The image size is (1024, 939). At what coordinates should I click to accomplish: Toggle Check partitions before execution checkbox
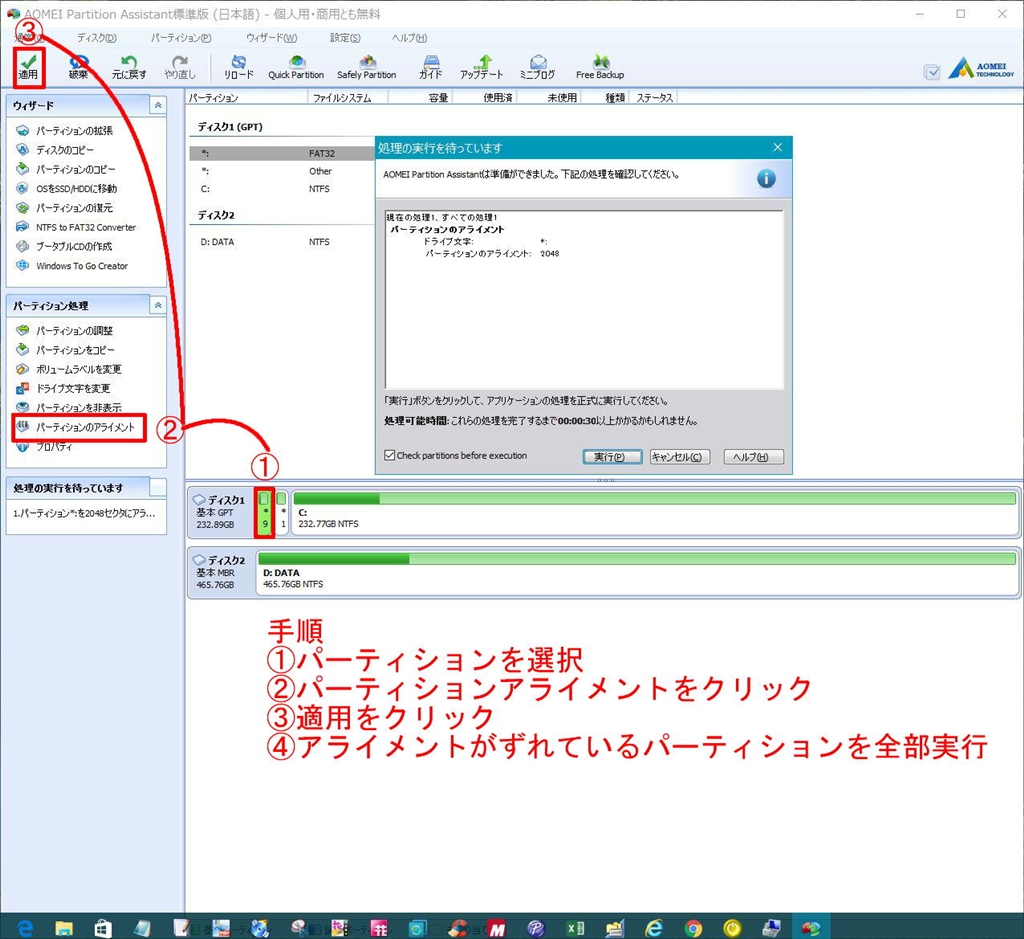(390, 455)
